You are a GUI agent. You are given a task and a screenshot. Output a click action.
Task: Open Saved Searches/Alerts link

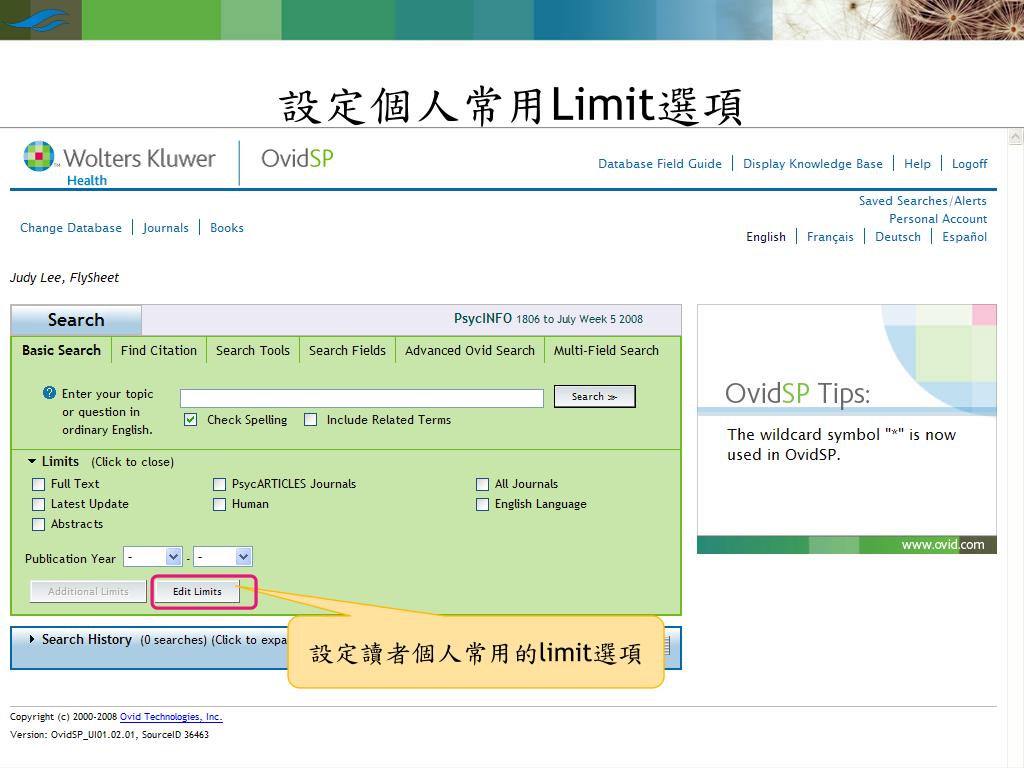coord(922,200)
